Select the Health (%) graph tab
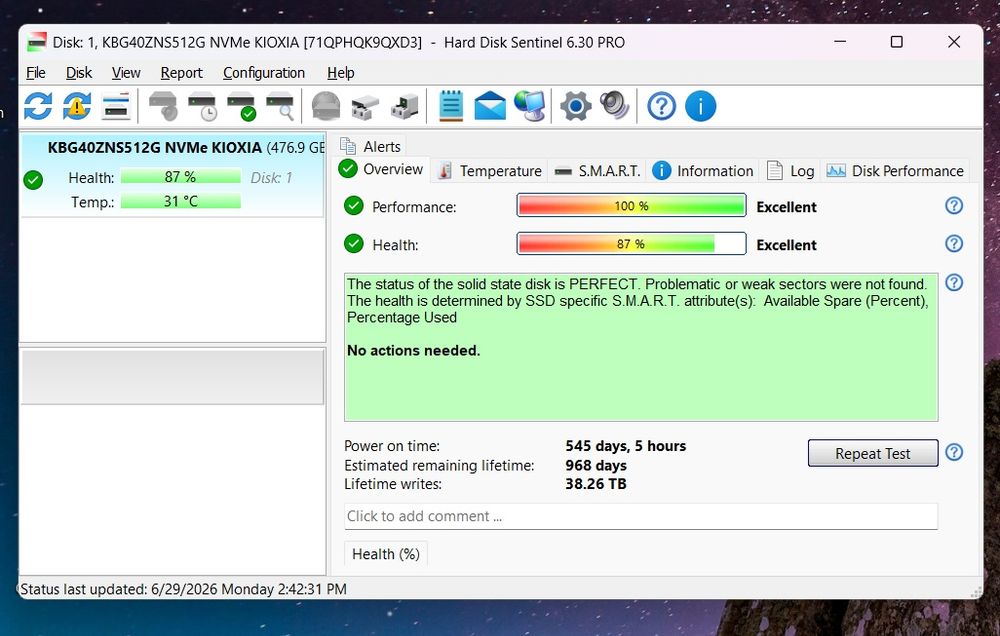 pos(386,554)
